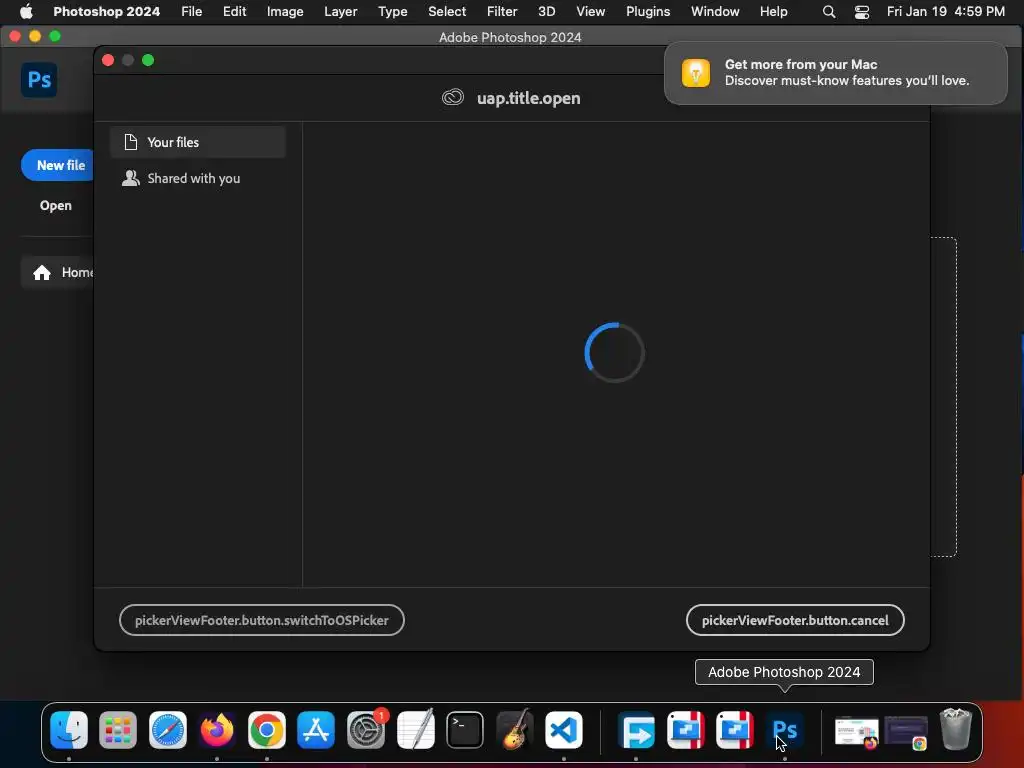Click the Photoshop Ps dock icon
Viewport: 1024px width, 768px height.
pyautogui.click(x=784, y=729)
